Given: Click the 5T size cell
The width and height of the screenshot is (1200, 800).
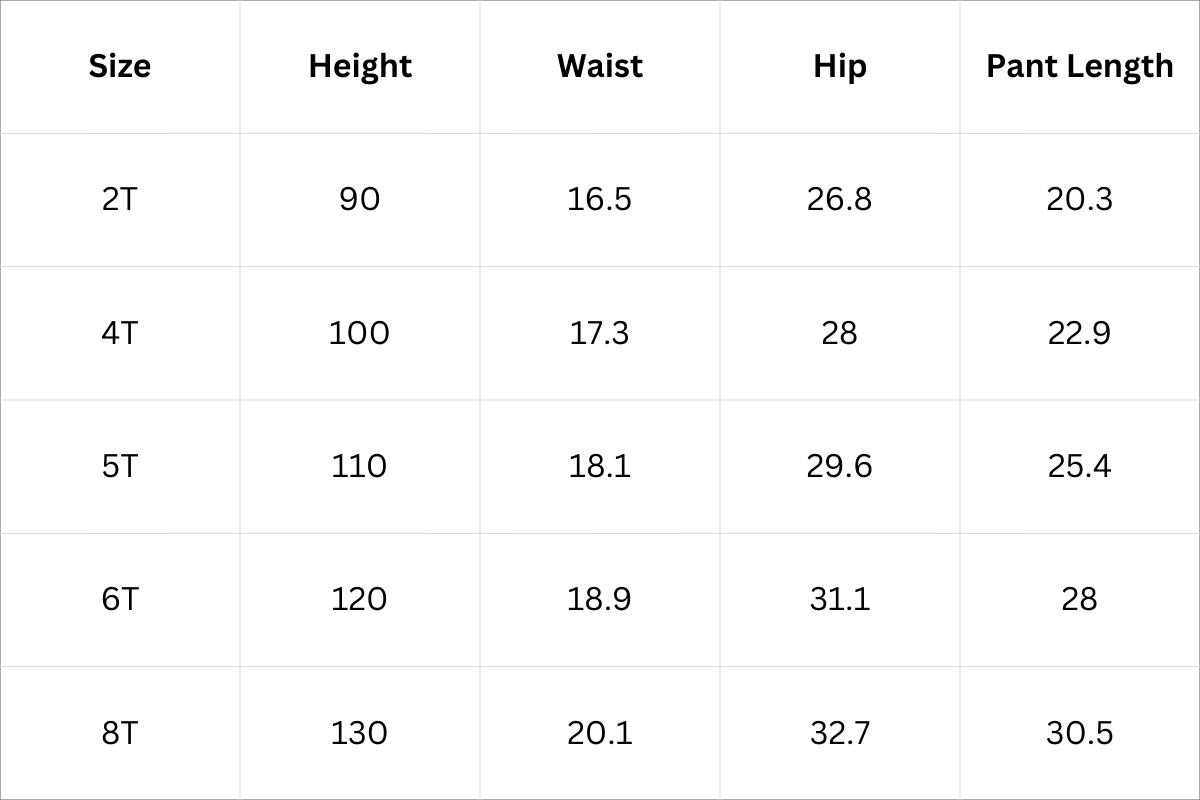Looking at the screenshot, I should pos(120,466).
